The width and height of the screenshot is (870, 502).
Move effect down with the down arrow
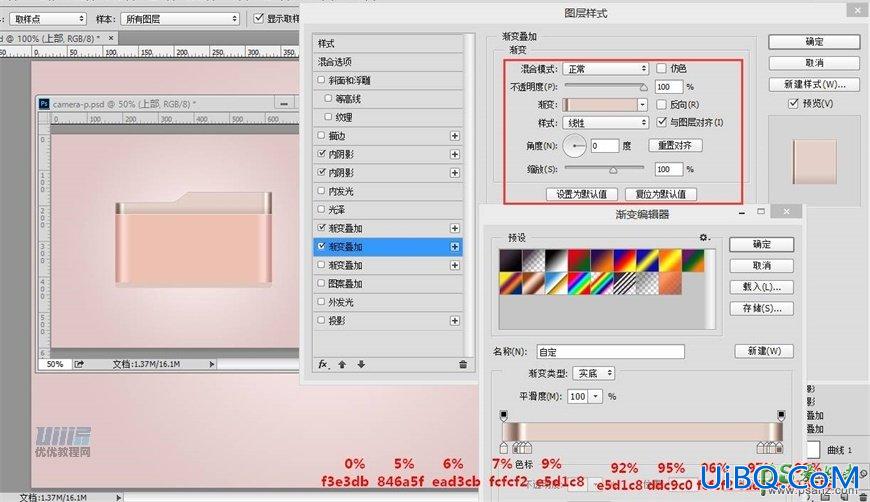tap(361, 364)
